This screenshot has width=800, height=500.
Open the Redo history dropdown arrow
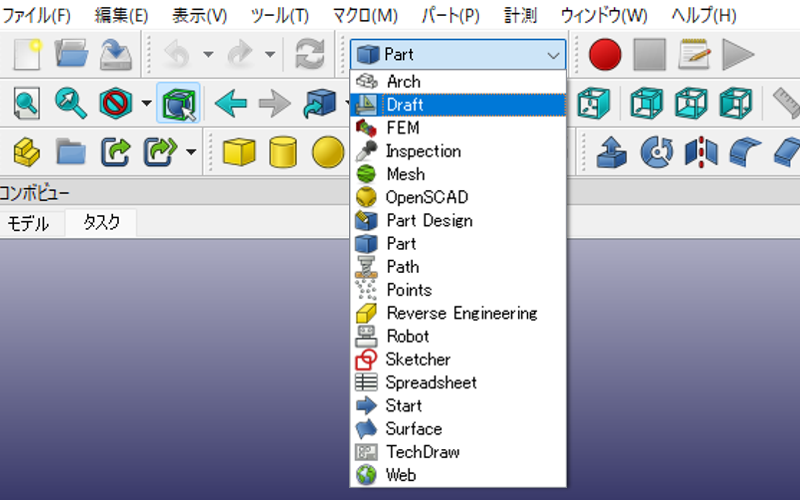tap(270, 54)
